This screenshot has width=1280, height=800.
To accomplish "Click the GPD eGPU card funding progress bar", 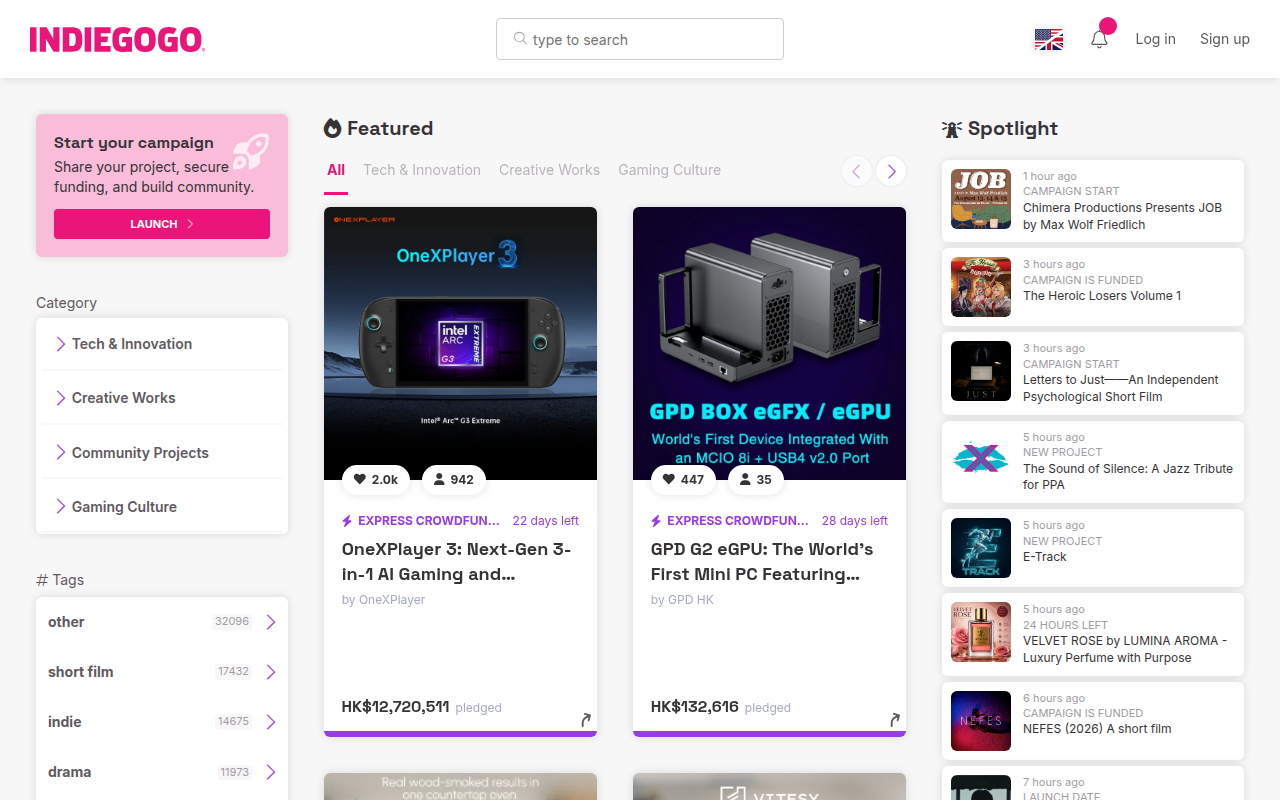I will coord(769,734).
